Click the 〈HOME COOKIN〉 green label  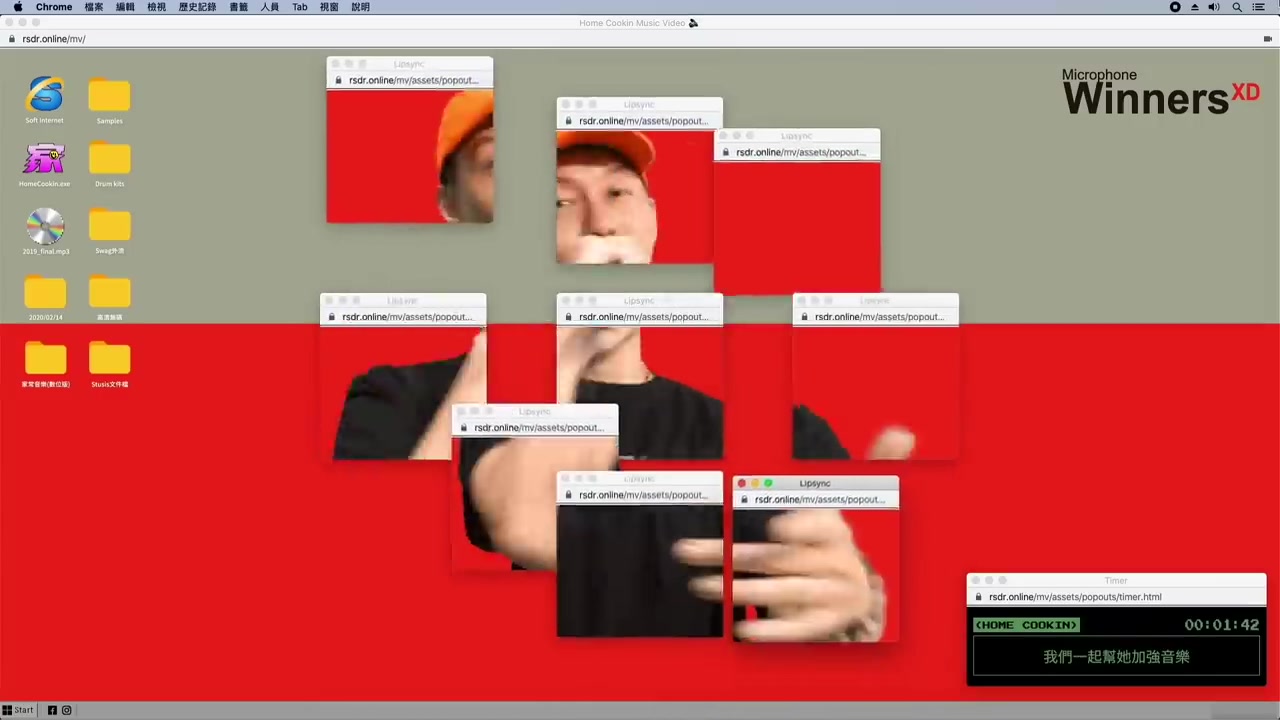pyautogui.click(x=1027, y=625)
